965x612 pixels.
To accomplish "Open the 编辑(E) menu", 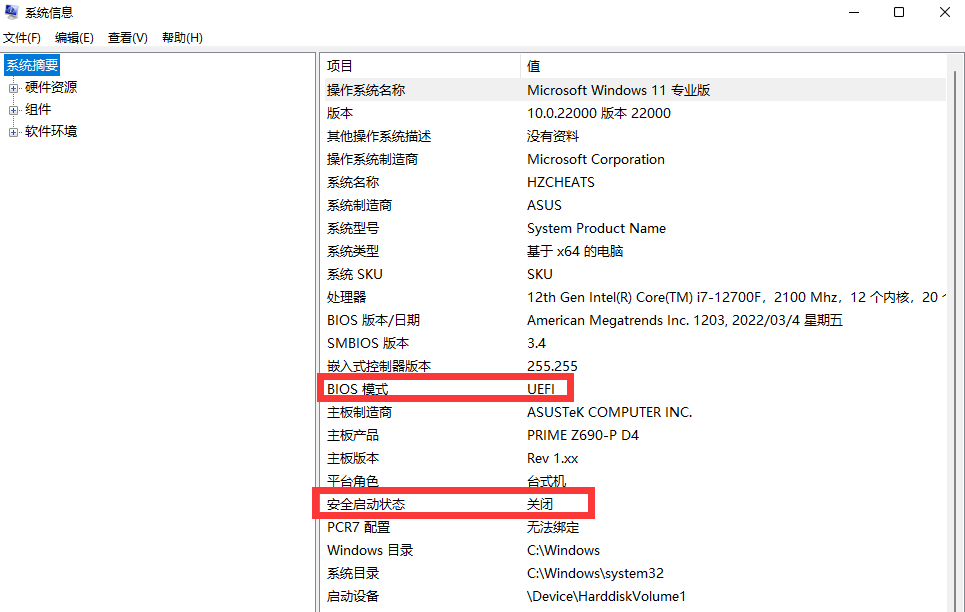I will pos(74,38).
